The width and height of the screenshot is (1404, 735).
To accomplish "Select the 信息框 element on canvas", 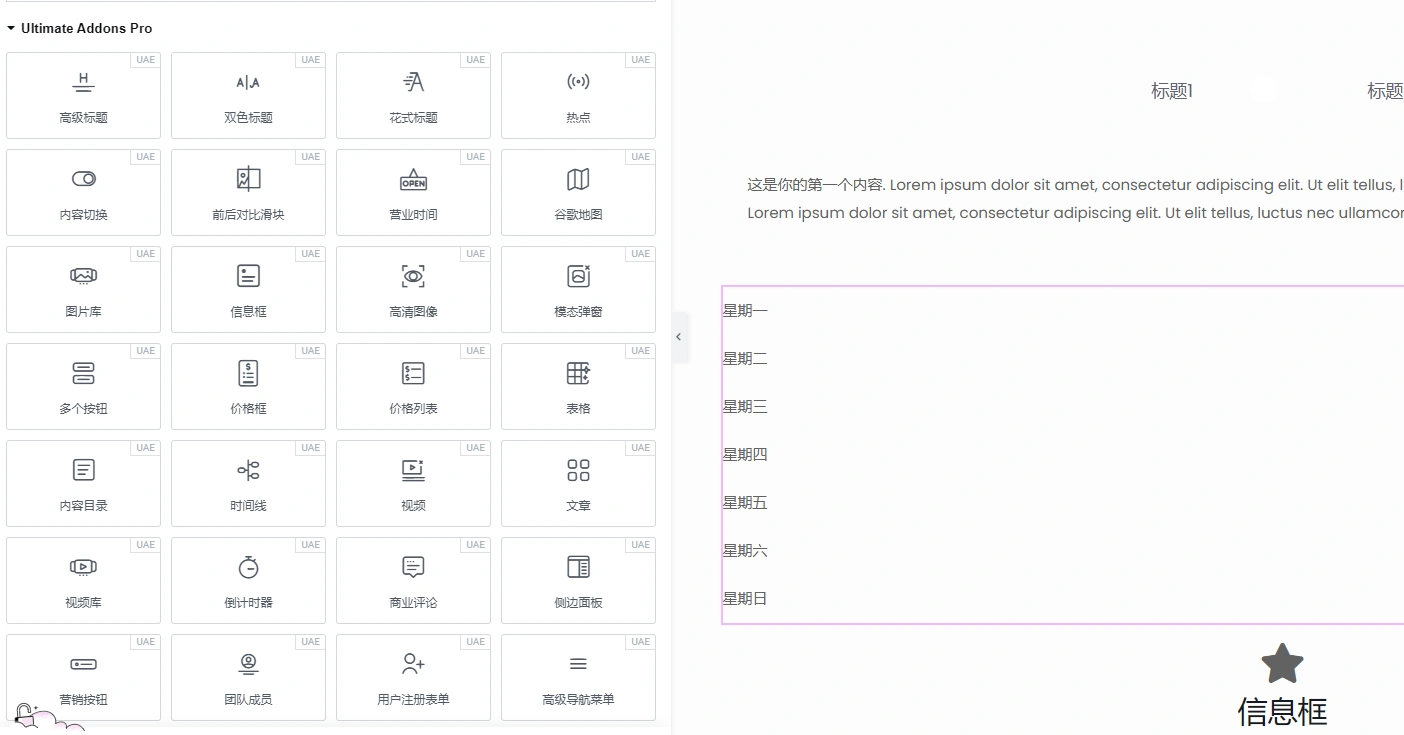I will [x=1283, y=711].
